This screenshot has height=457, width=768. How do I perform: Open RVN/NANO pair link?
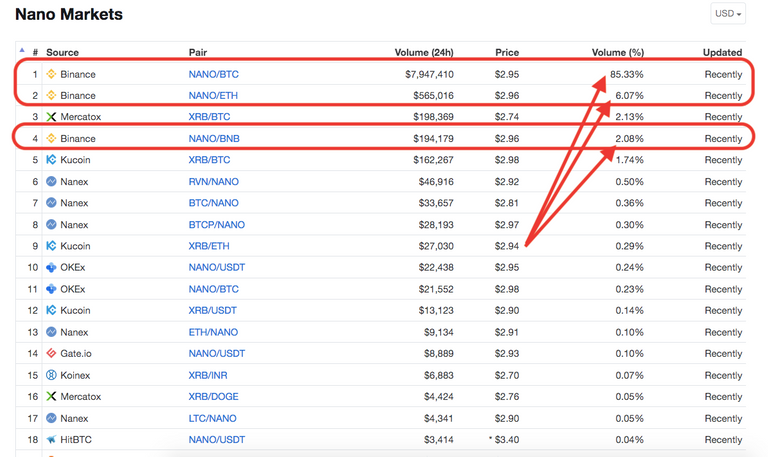[x=214, y=182]
